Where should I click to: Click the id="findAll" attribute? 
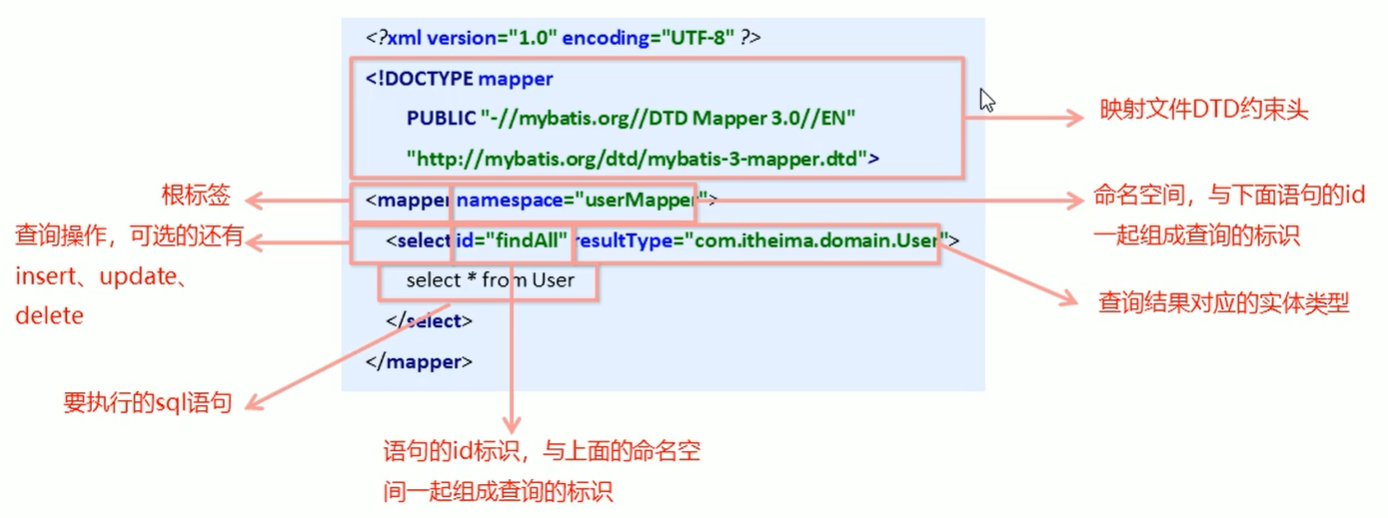click(512, 240)
